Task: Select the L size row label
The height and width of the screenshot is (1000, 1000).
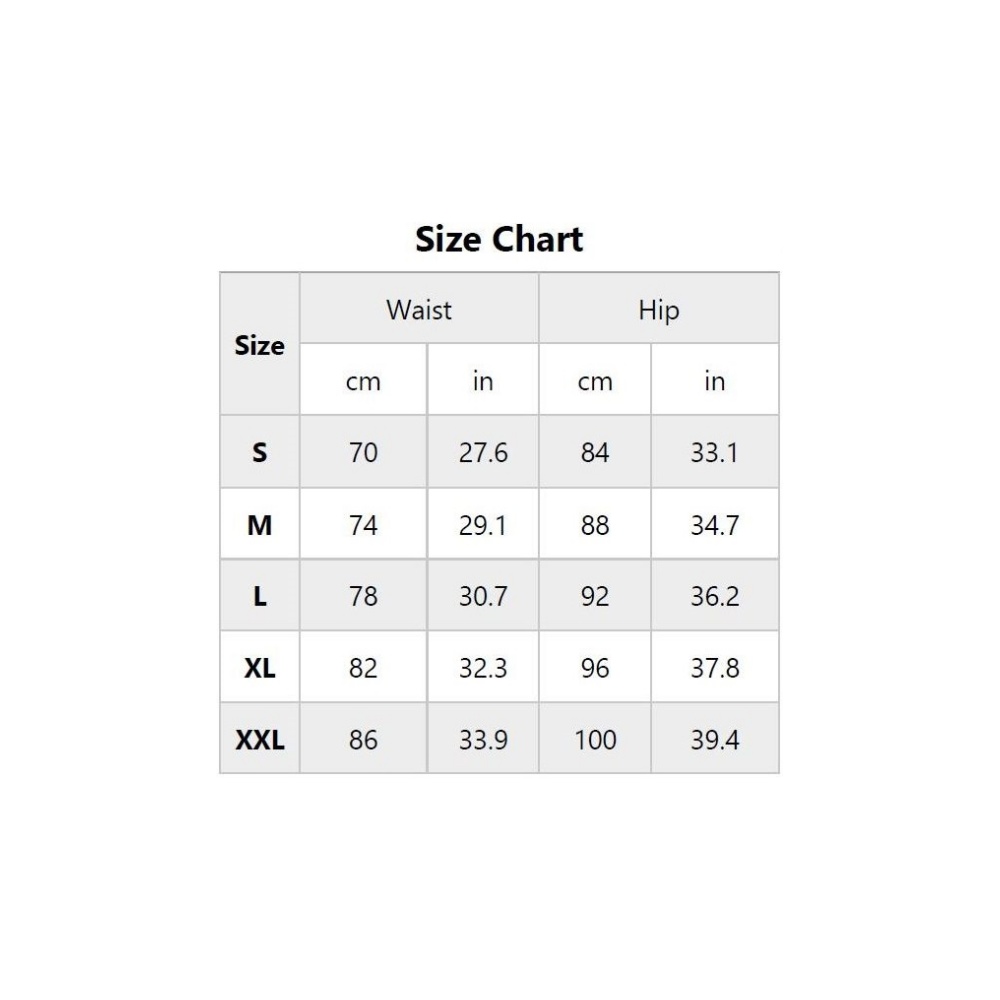Action: point(259,597)
